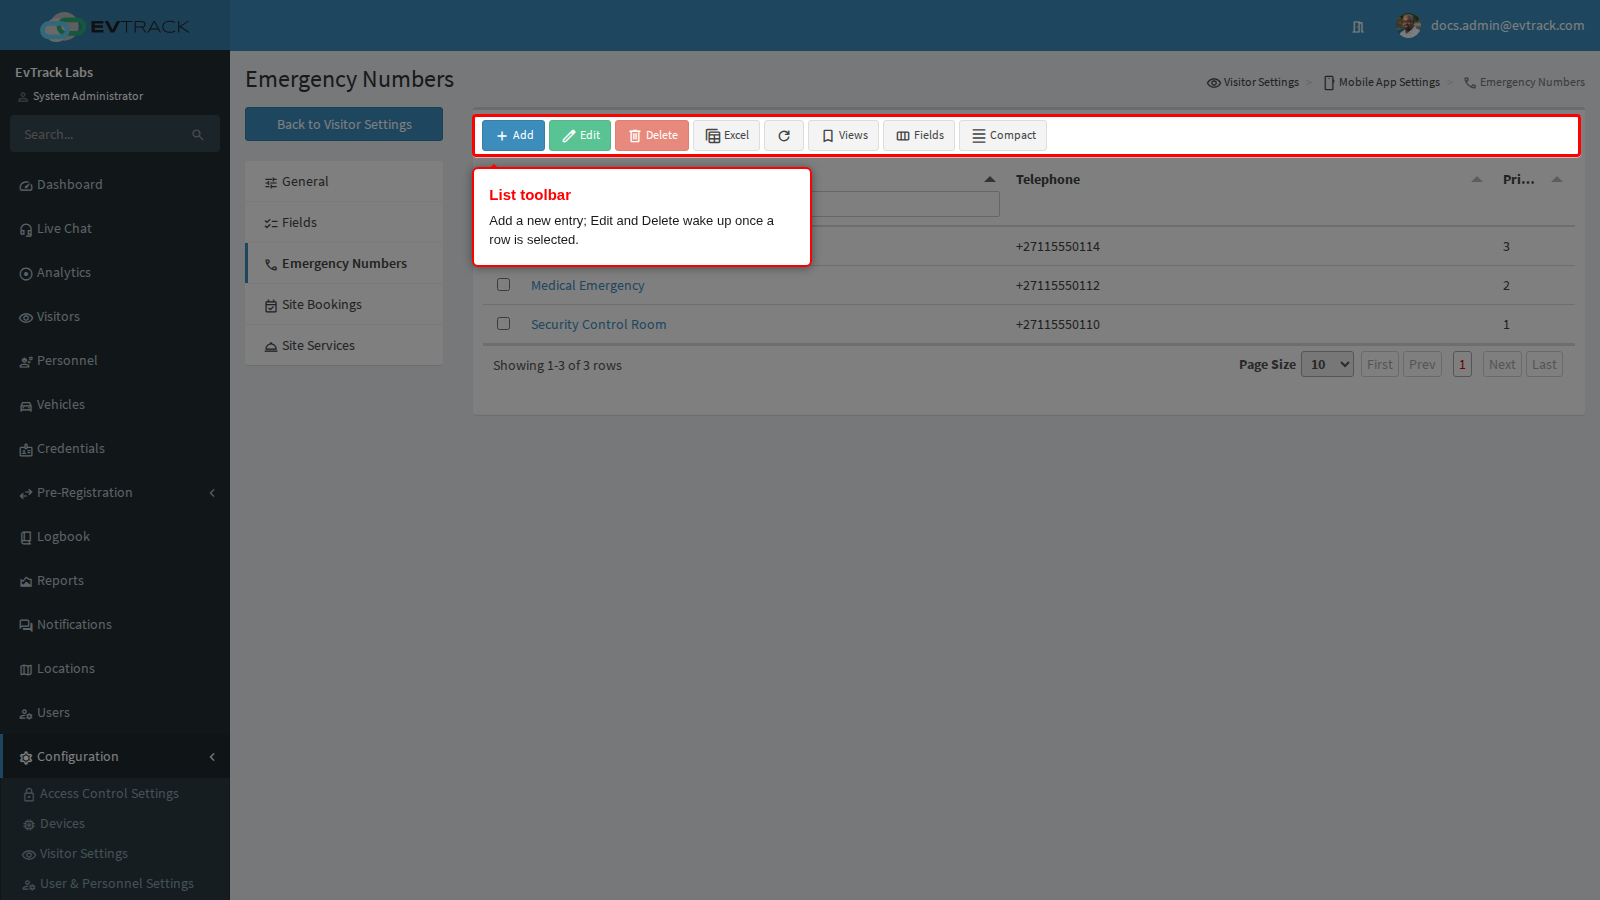Viewport: 1600px width, 900px height.
Task: Switch to Compact list view
Action: [x=1003, y=136]
